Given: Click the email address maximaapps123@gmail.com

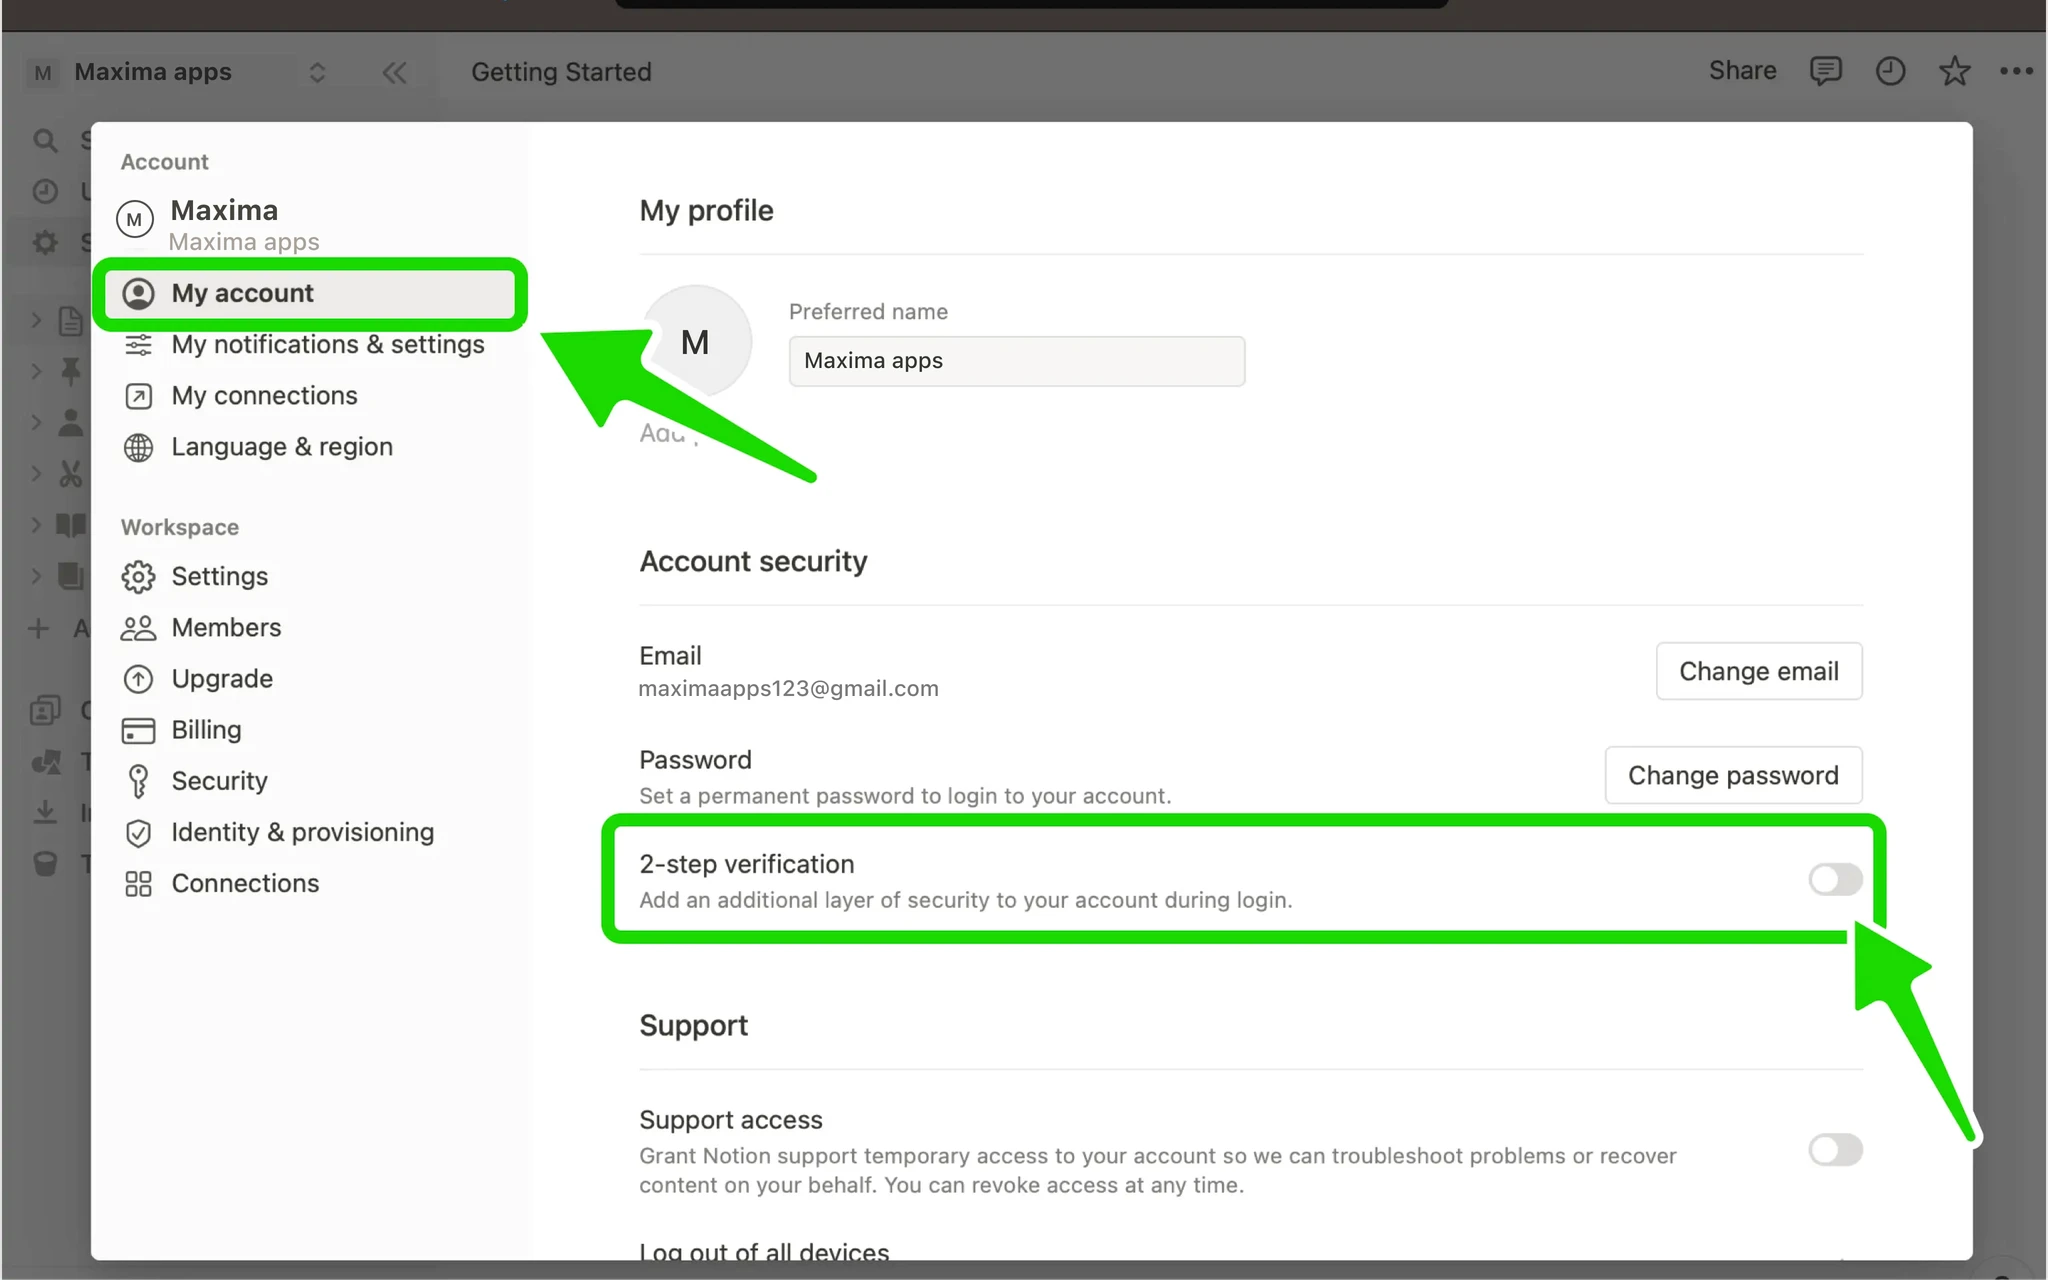Looking at the screenshot, I should click(788, 689).
